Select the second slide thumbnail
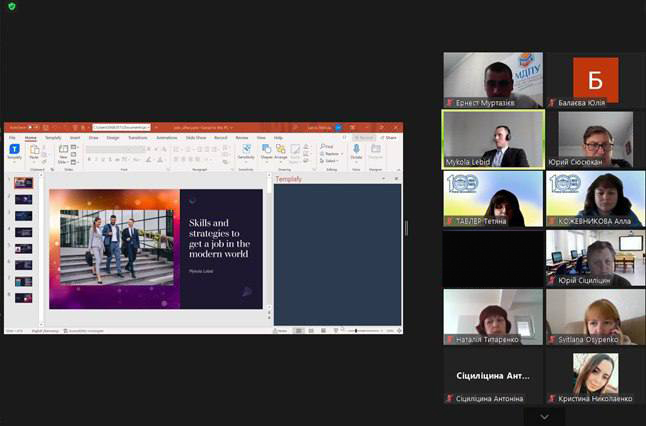 pos(23,199)
